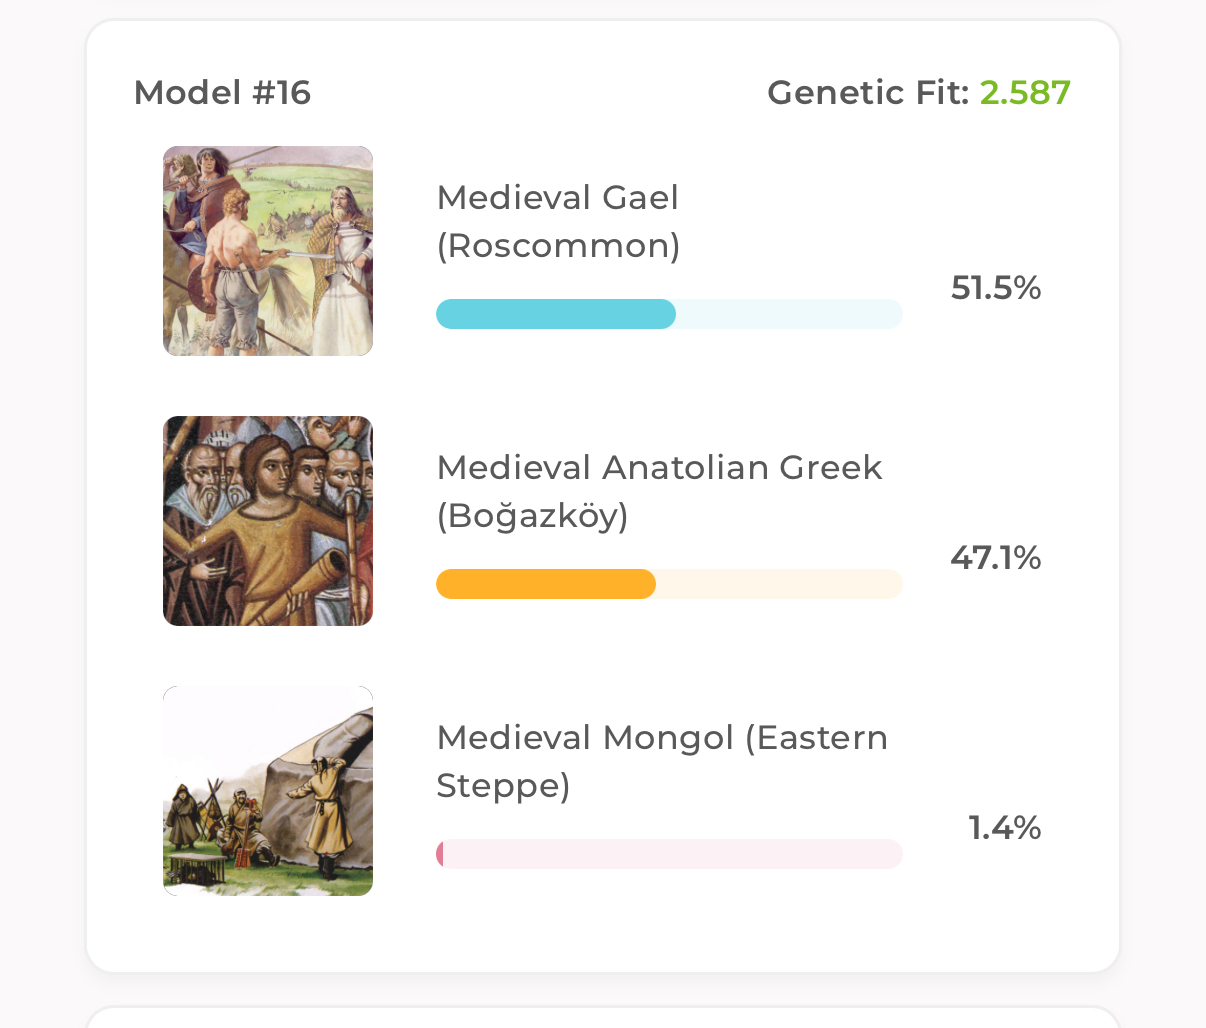Click the green 2.587 genetic fit score
This screenshot has height=1028, width=1206.
(x=1025, y=93)
